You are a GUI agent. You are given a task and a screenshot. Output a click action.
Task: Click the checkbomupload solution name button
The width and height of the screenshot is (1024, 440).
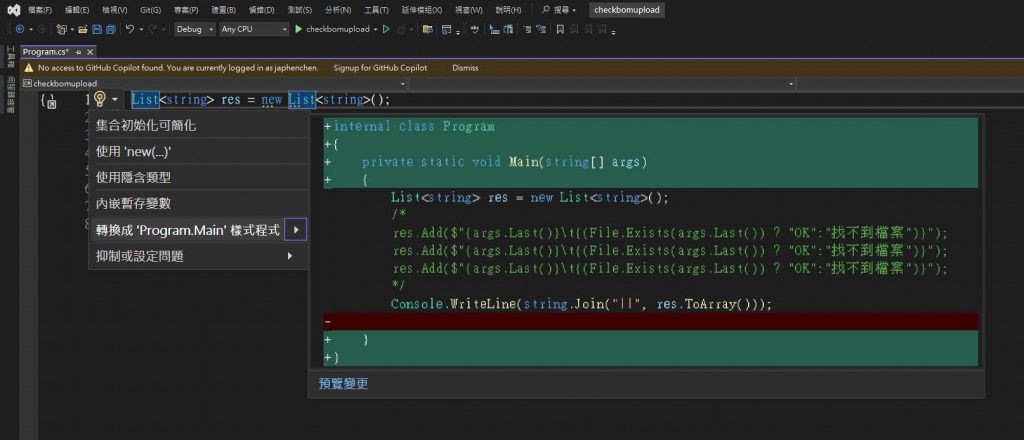[x=627, y=10]
